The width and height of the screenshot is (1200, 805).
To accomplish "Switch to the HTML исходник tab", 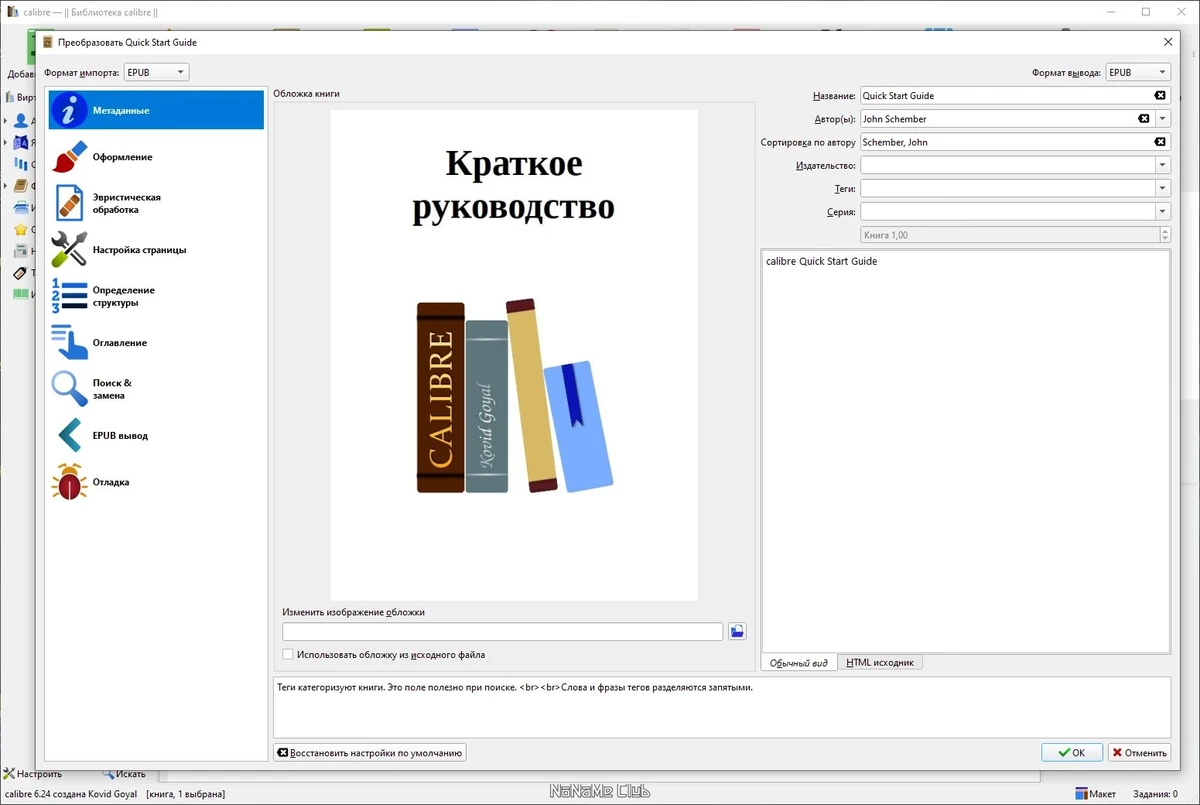I will (880, 663).
